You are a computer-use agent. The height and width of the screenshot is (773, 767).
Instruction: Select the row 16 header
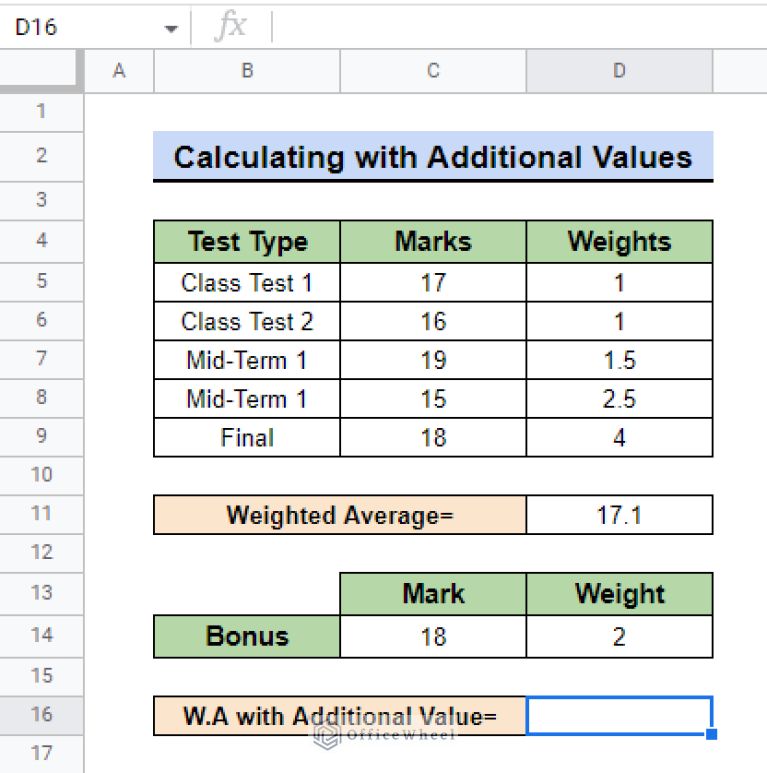pos(41,715)
